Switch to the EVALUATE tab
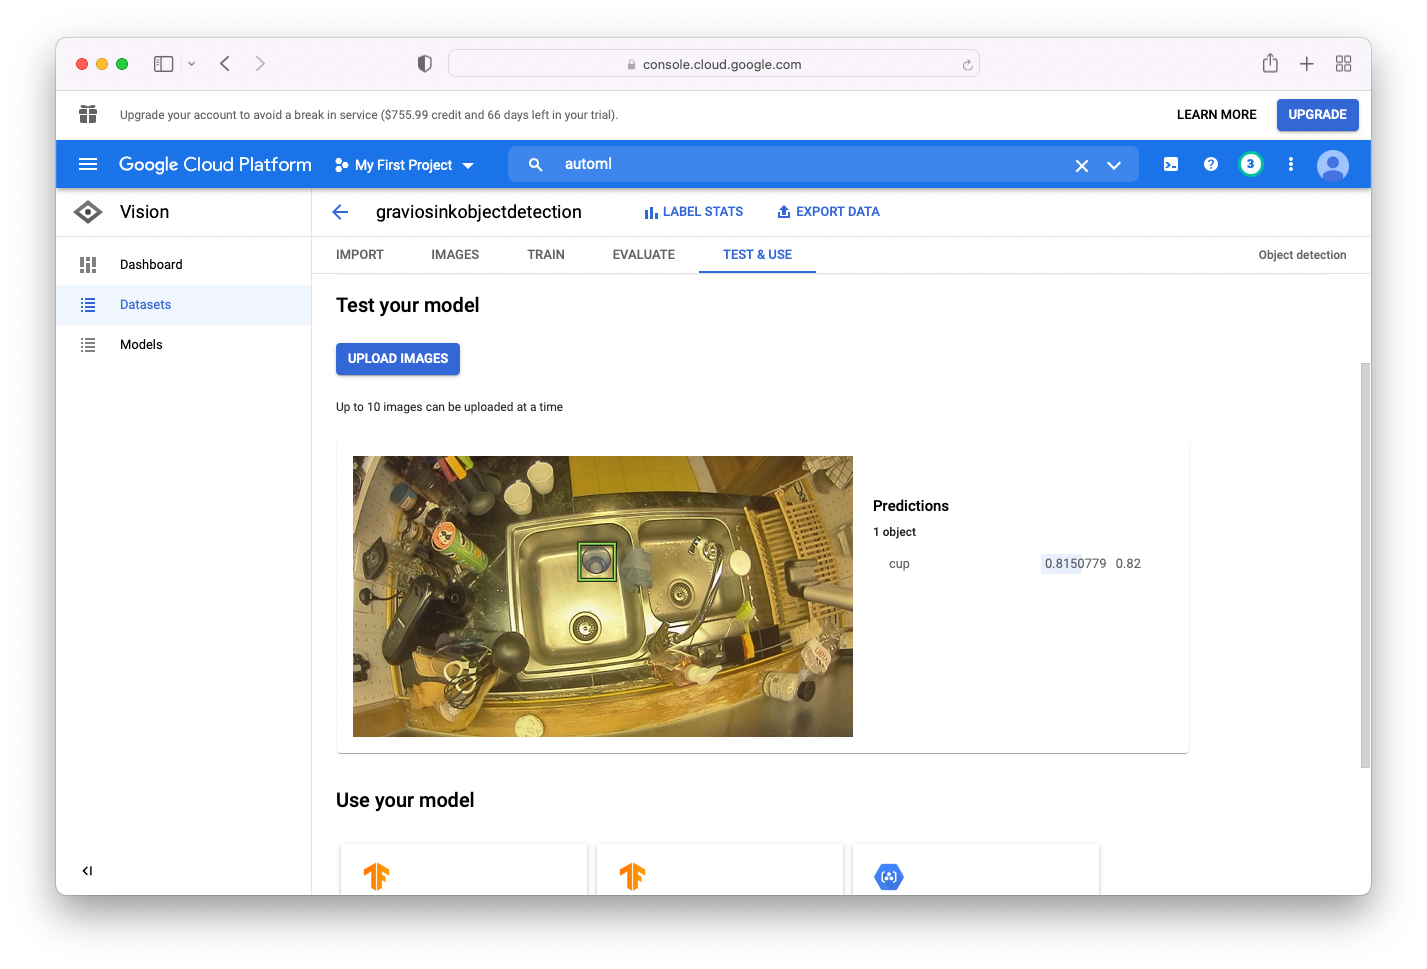 [x=643, y=254]
